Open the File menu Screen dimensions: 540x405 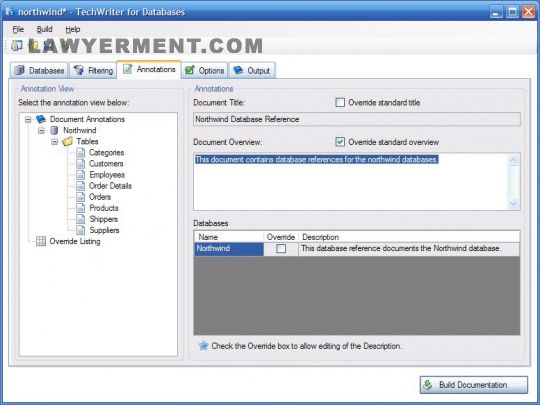pyautogui.click(x=18, y=29)
